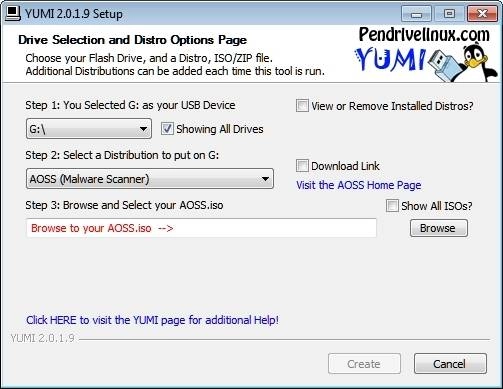Tick the Download Link checkbox
This screenshot has width=503, height=389.
pyautogui.click(x=302, y=166)
